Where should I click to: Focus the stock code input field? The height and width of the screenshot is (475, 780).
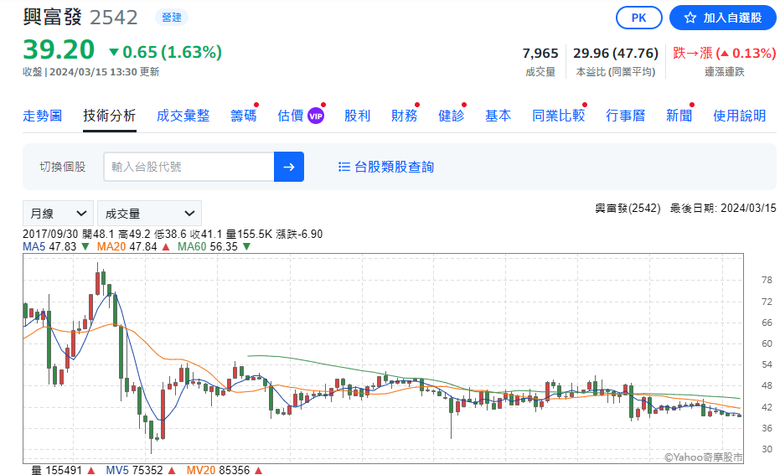tap(189, 167)
